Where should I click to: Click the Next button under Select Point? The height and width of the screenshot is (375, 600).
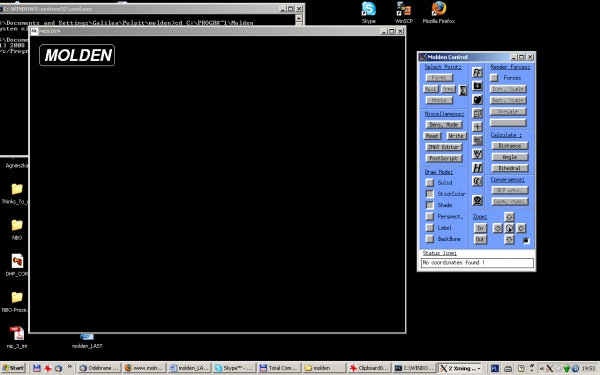click(430, 89)
